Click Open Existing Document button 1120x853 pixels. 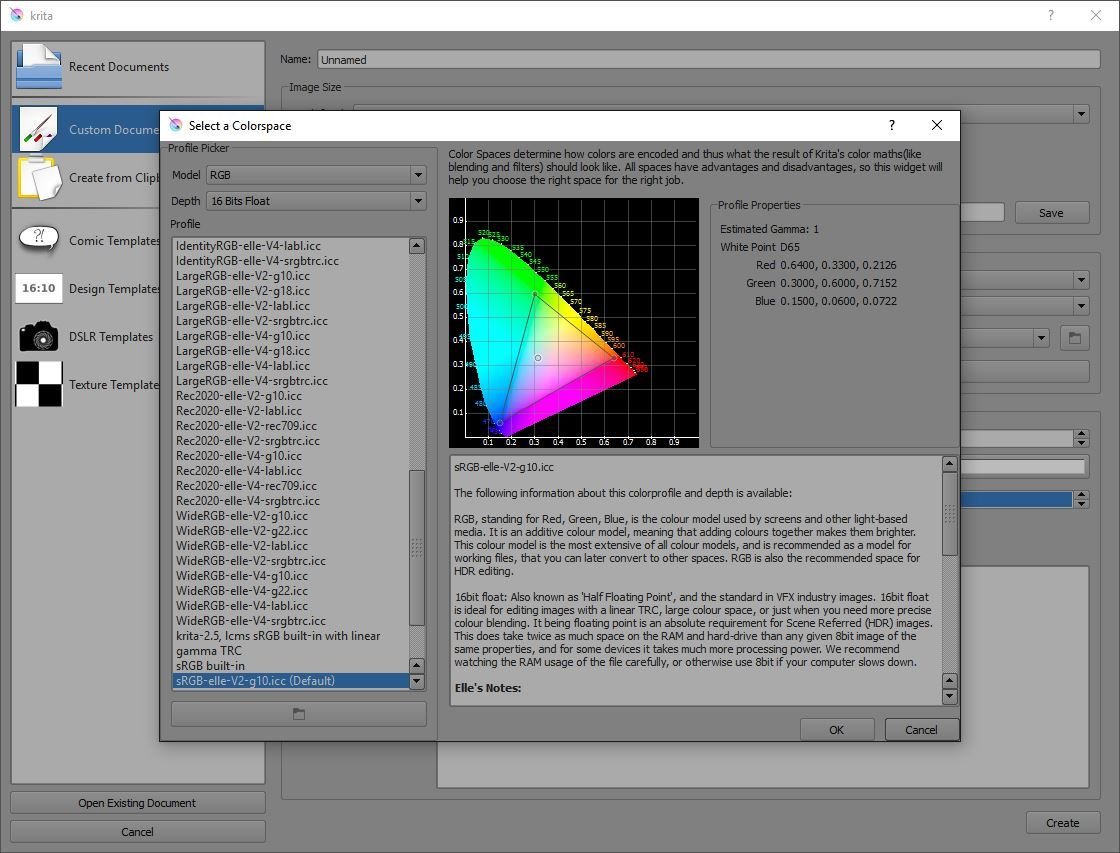(137, 803)
